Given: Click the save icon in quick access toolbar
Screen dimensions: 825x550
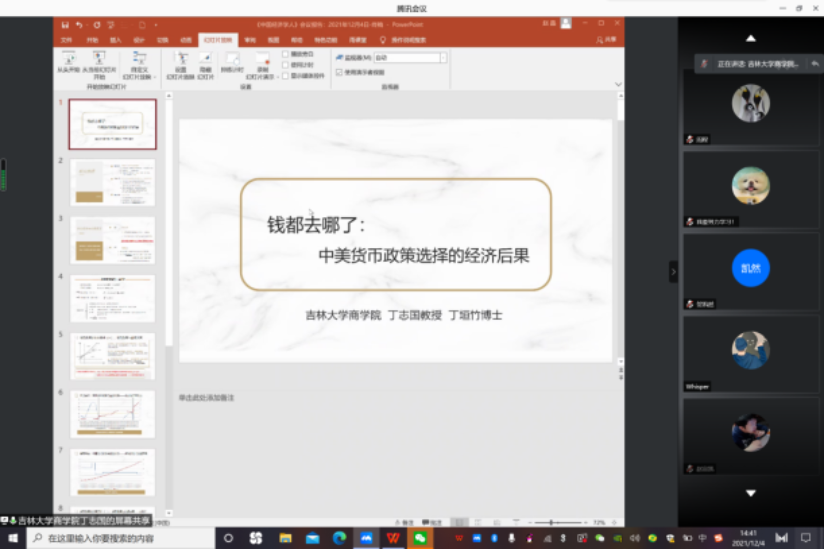Looking at the screenshot, I should click(x=65, y=24).
